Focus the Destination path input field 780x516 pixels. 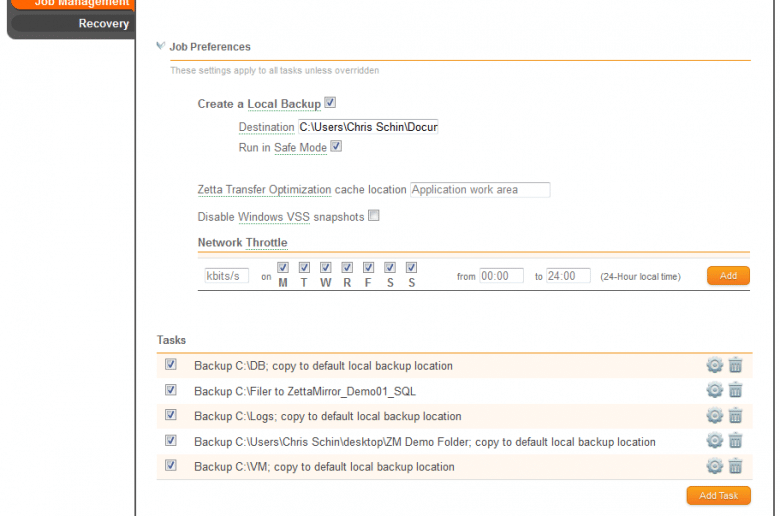[x=368, y=127]
